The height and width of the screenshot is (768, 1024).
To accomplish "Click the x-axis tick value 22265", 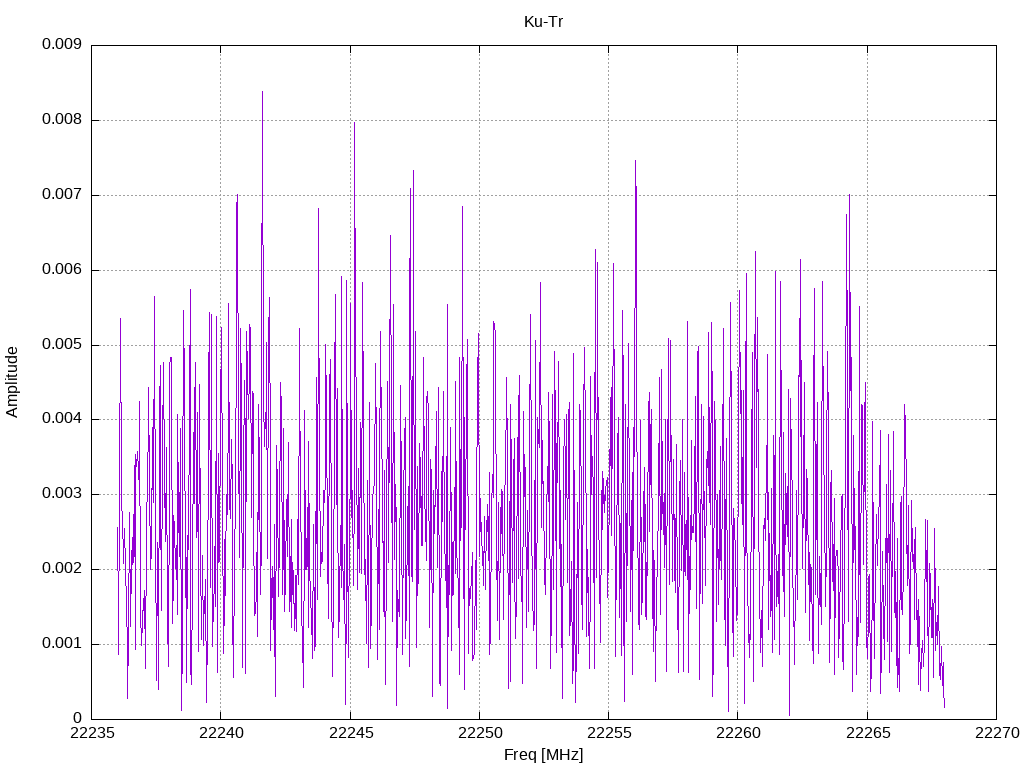I will coord(867,733).
